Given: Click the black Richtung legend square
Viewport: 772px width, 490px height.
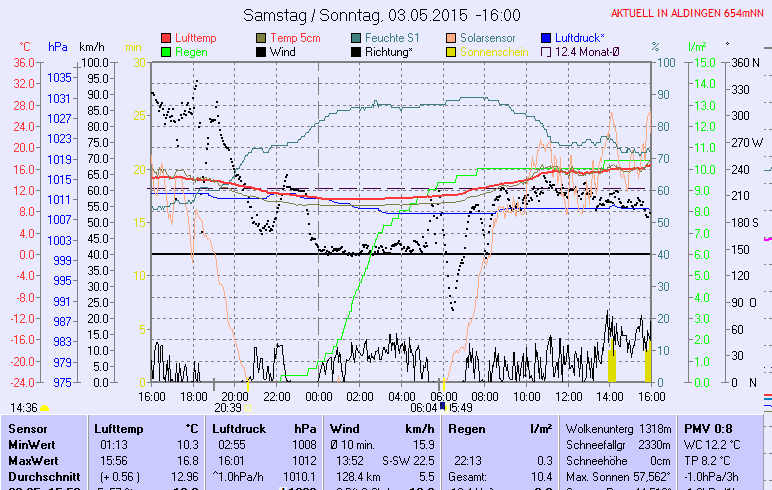Looking at the screenshot, I should [356, 51].
